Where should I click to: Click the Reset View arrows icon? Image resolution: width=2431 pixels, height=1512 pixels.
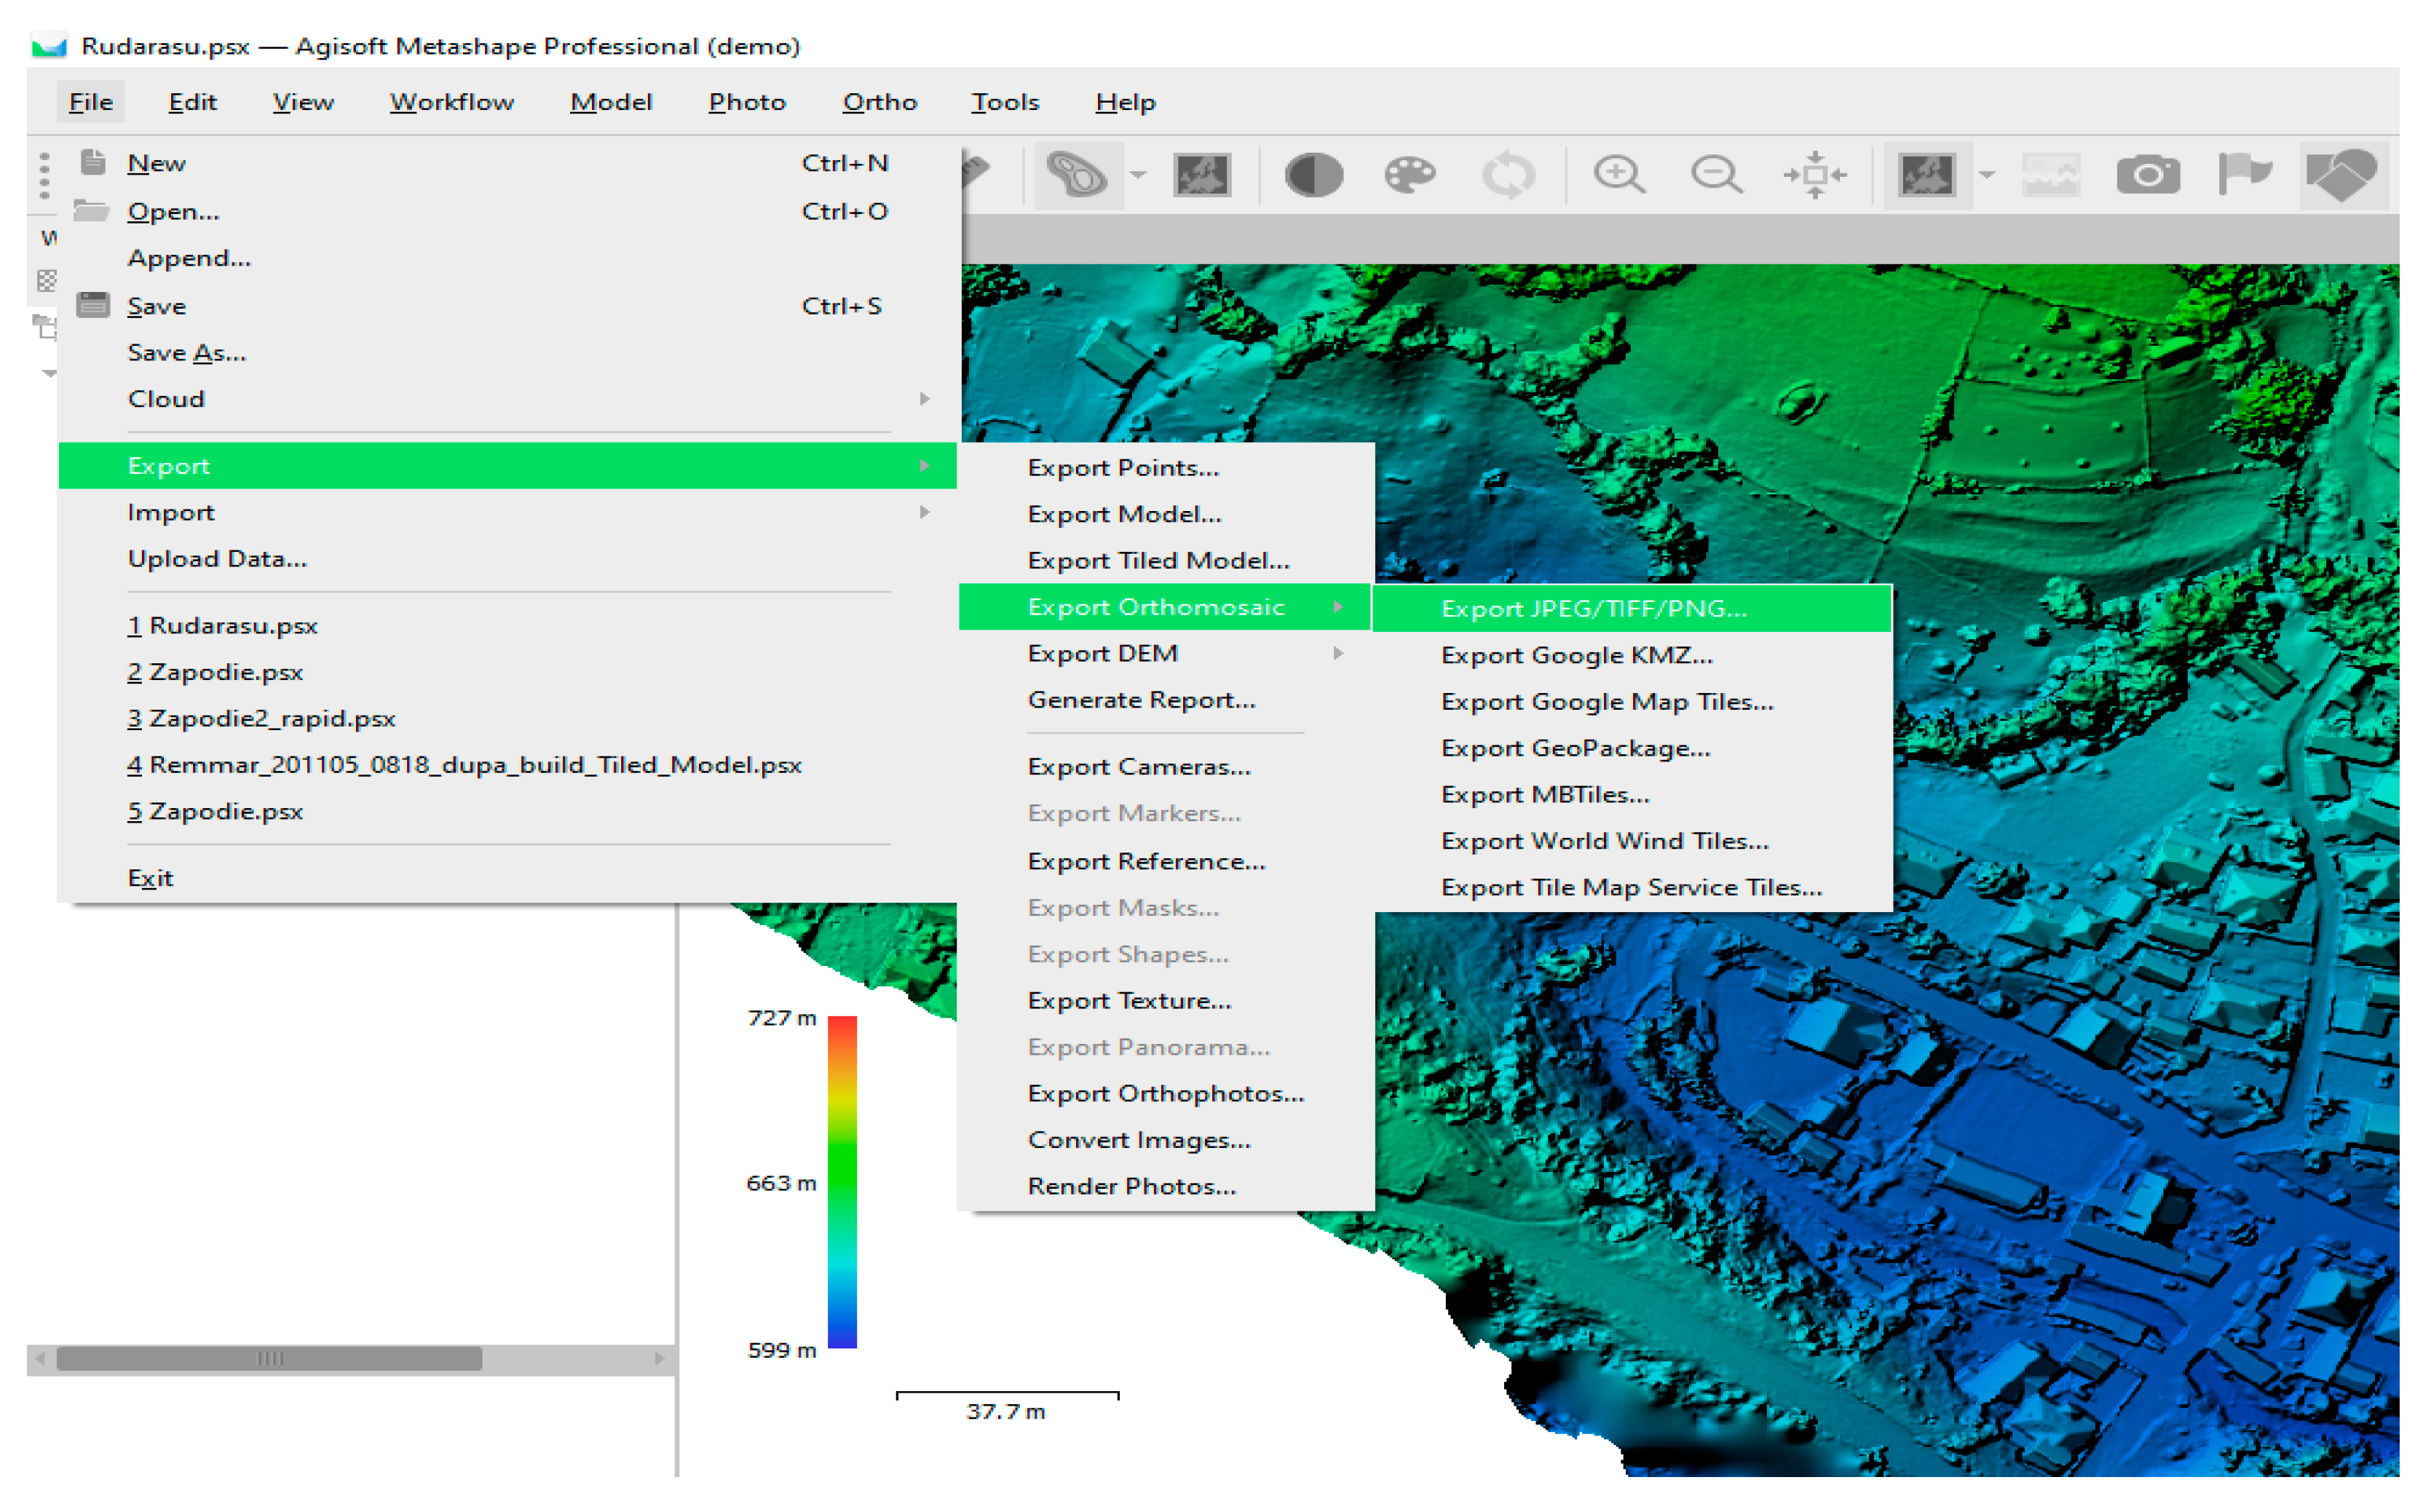click(x=1814, y=175)
